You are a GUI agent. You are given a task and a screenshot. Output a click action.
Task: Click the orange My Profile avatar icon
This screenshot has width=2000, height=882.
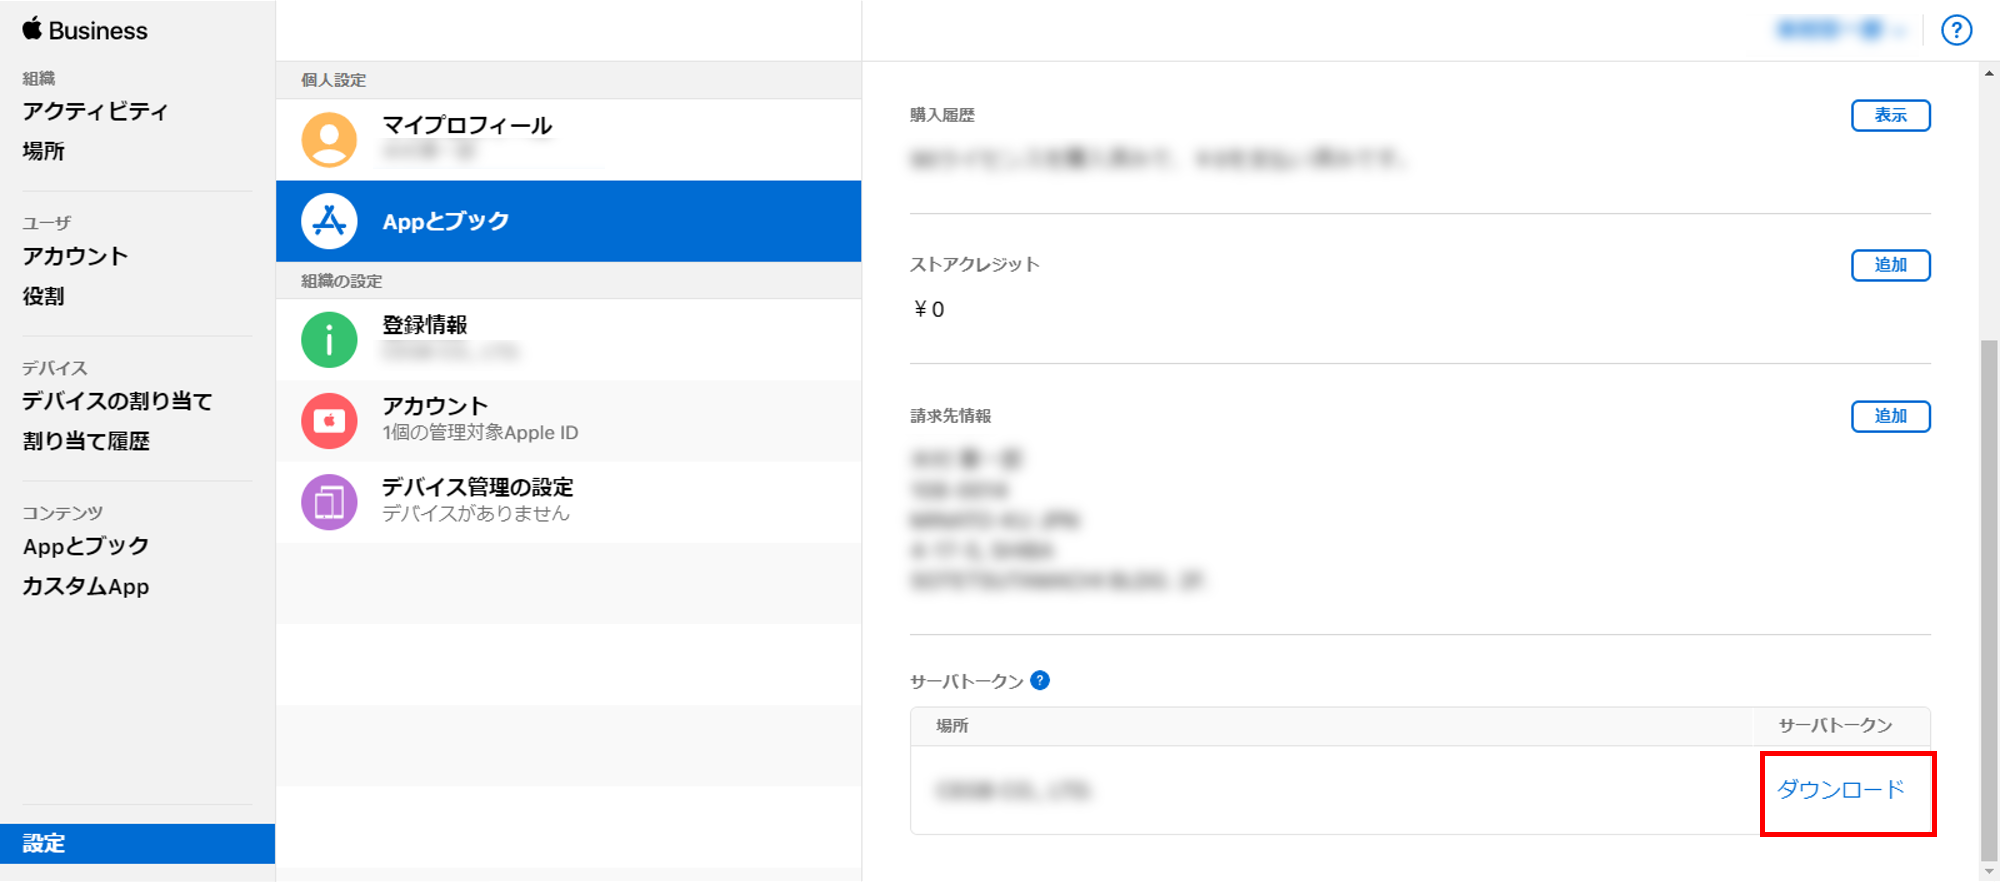click(329, 139)
